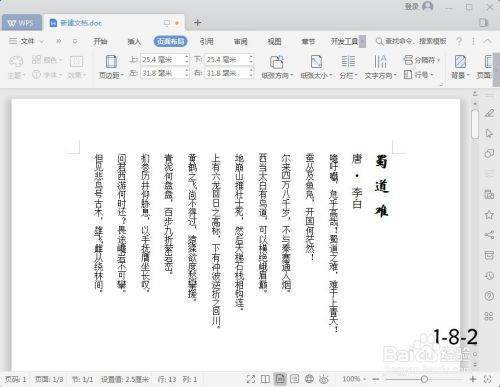Open the apps grid sidebar icon
The width and height of the screenshot is (500, 387).
pos(489,316)
